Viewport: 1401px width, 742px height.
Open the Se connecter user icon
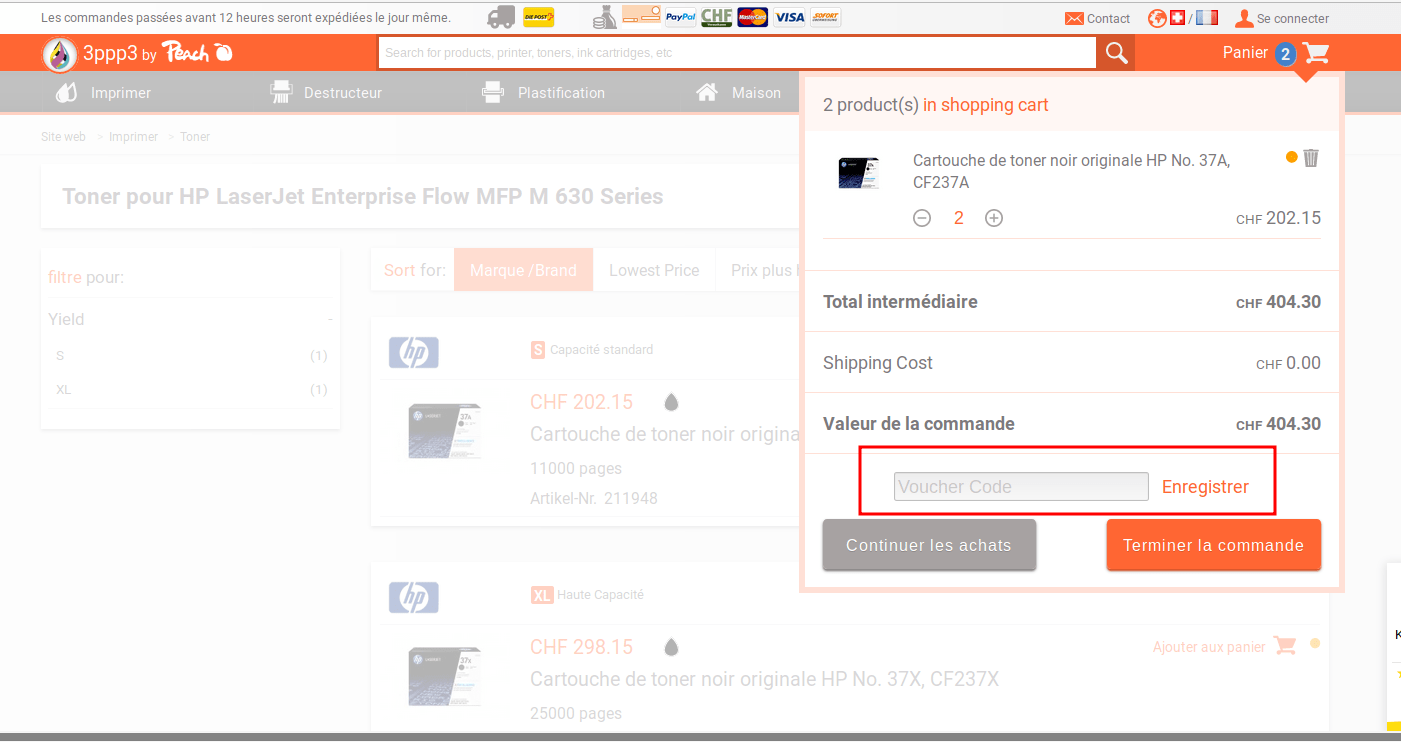pos(1244,18)
